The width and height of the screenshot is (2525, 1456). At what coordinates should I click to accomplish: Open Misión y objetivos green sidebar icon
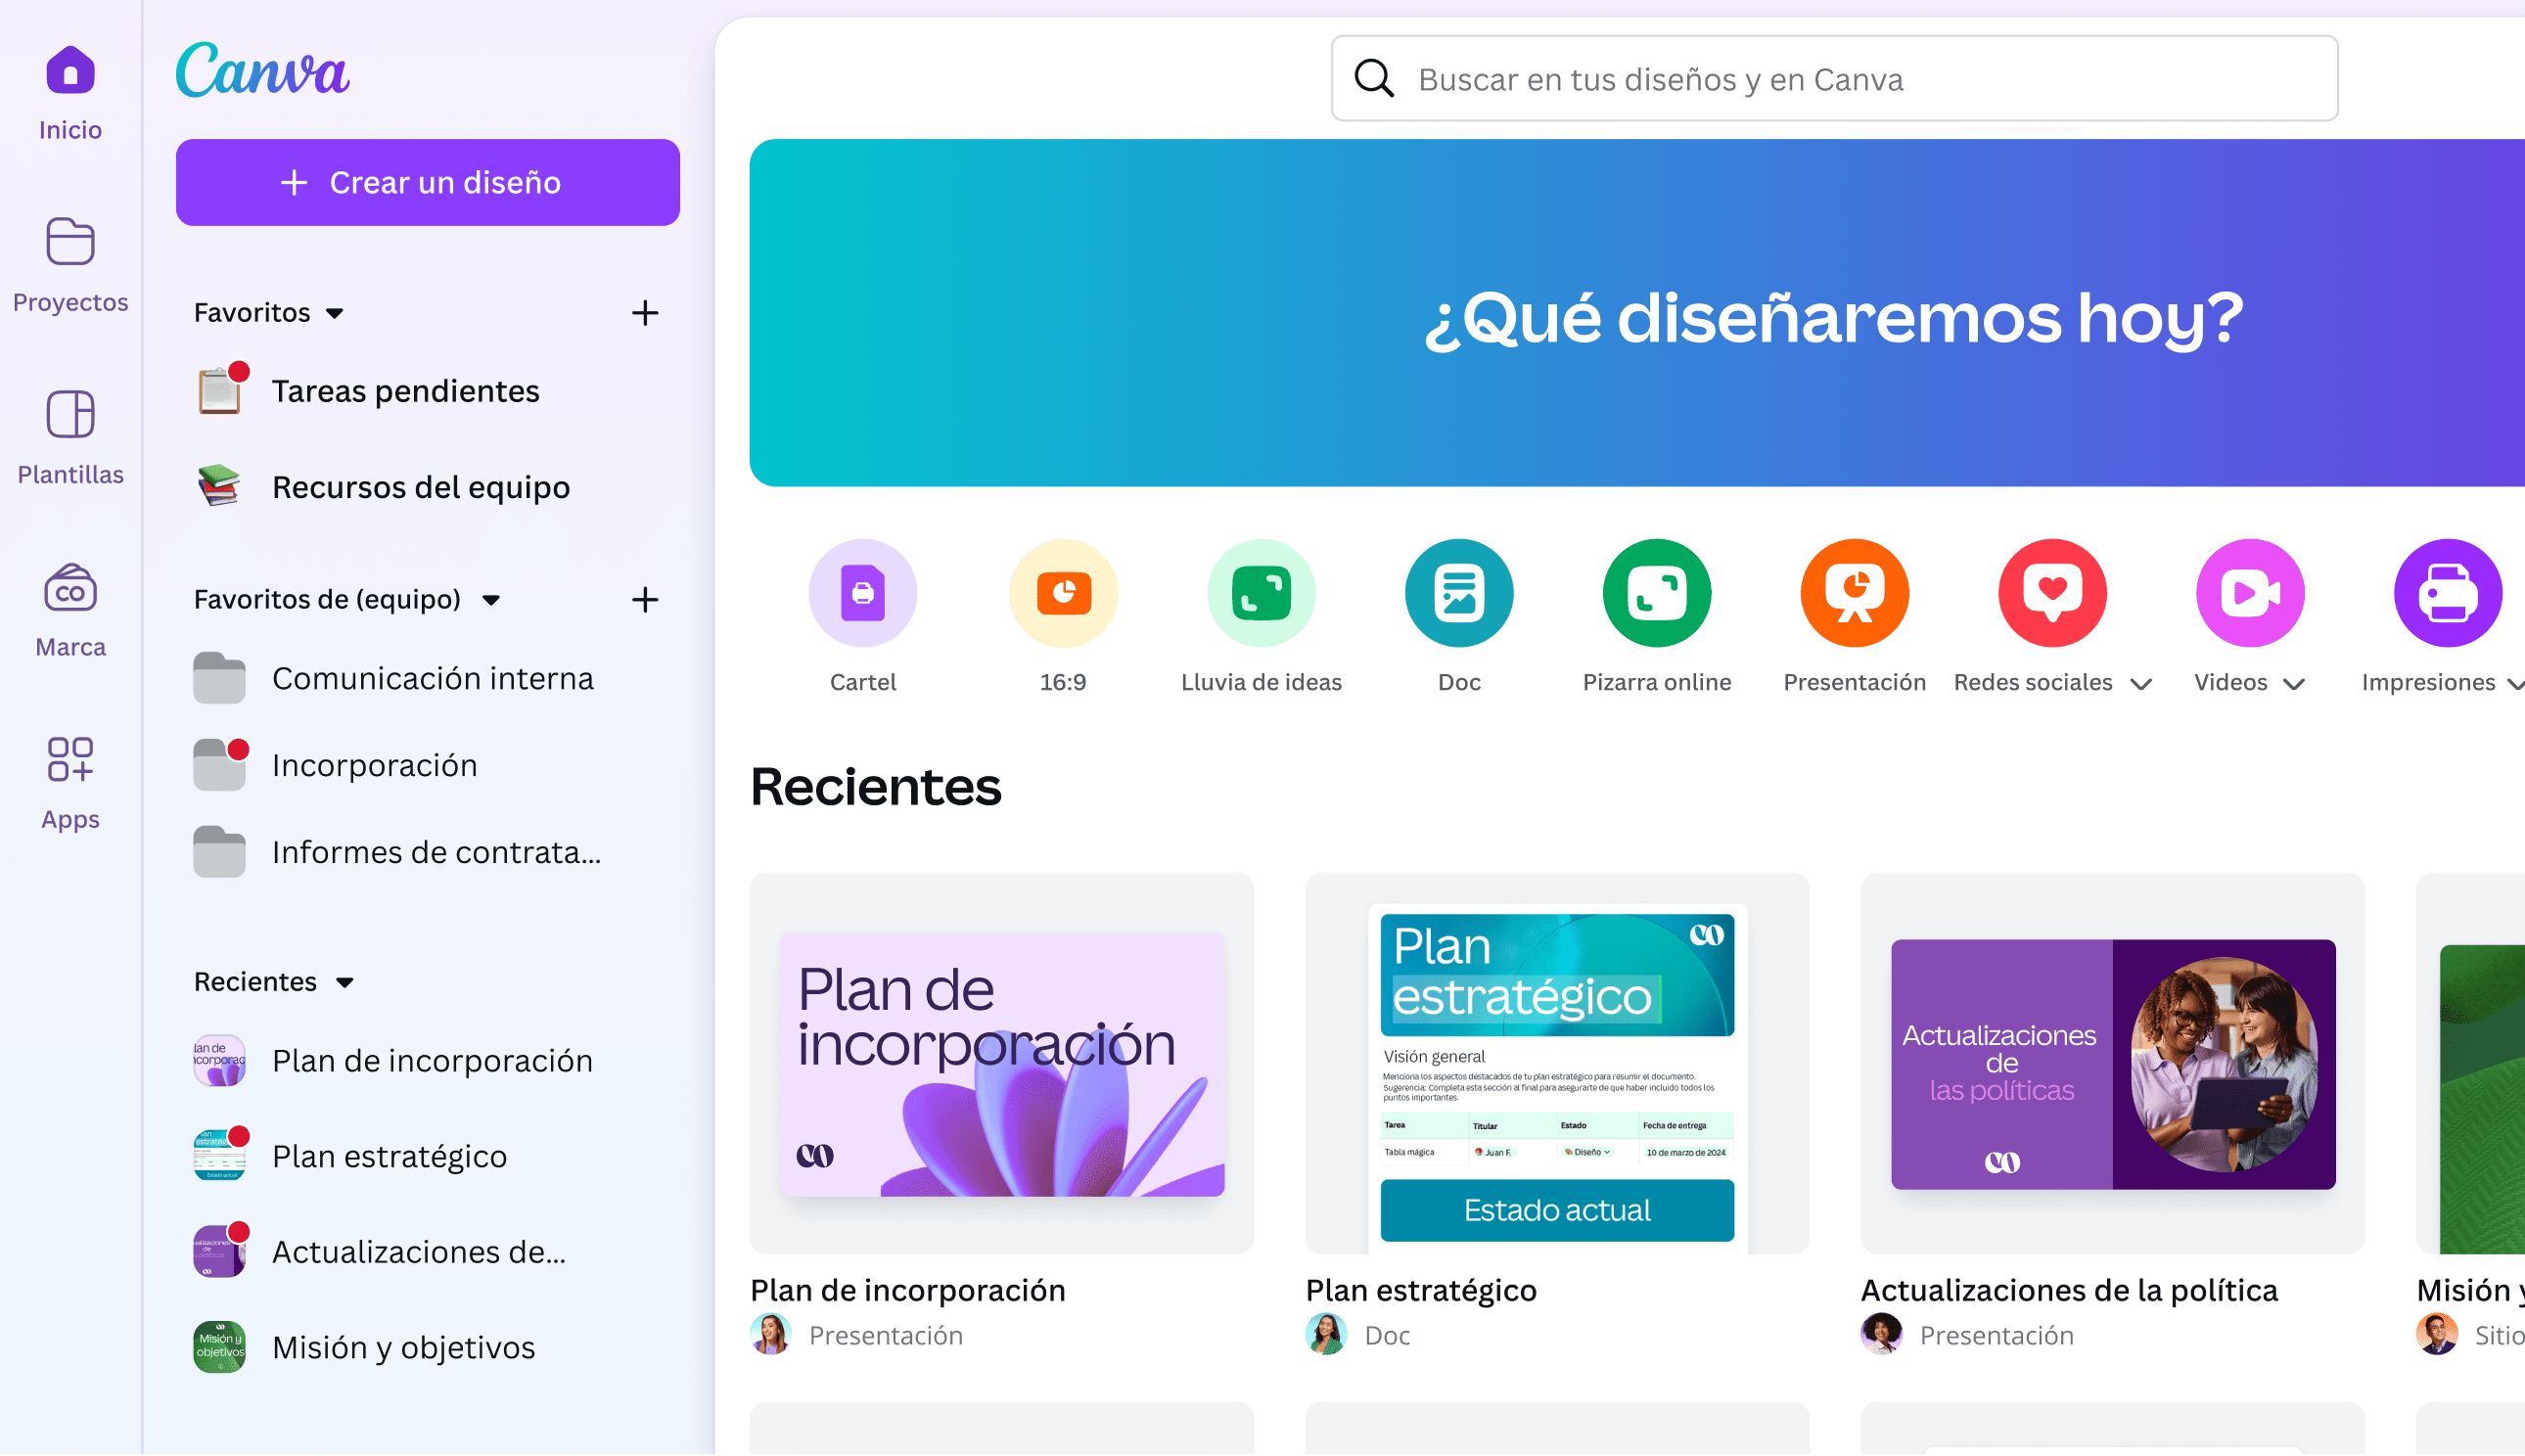pos(219,1347)
